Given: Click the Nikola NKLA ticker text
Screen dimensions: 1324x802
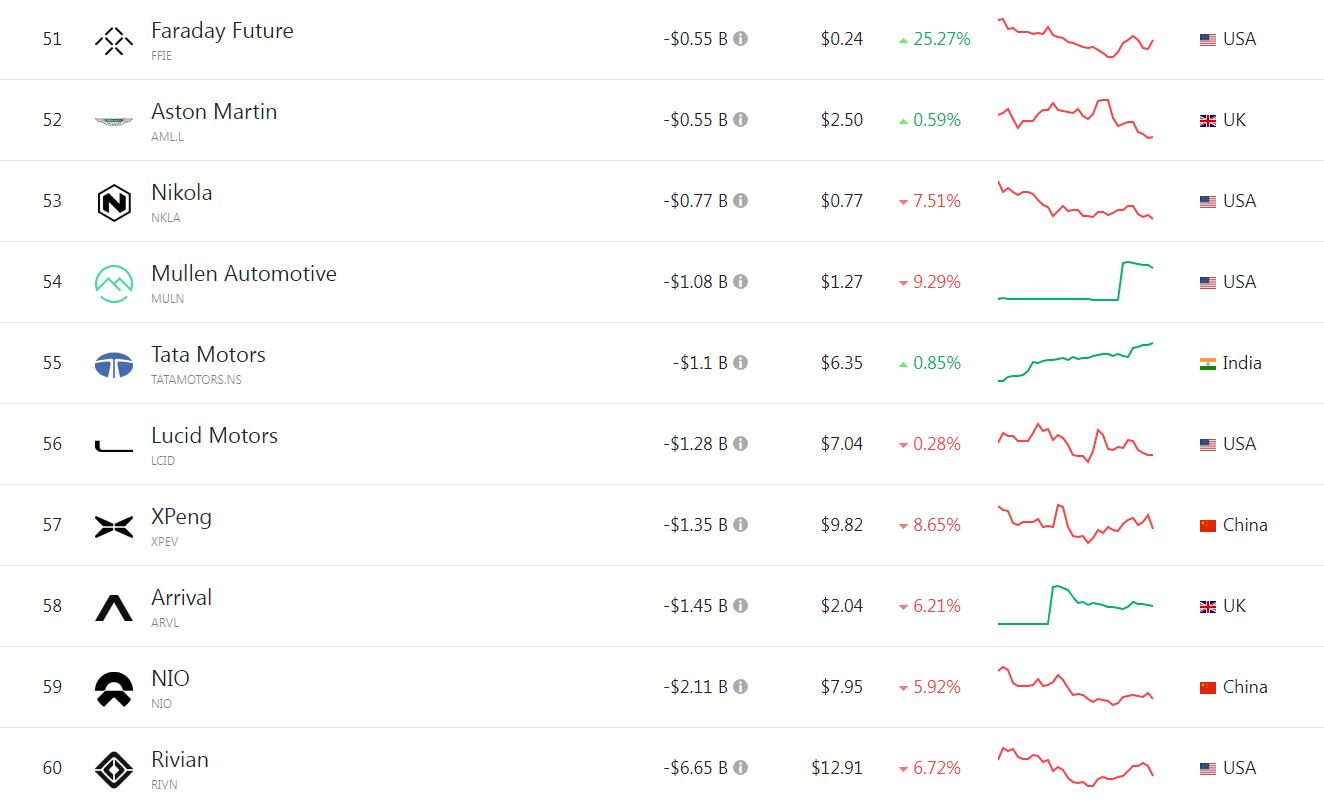Looking at the screenshot, I should [x=166, y=218].
